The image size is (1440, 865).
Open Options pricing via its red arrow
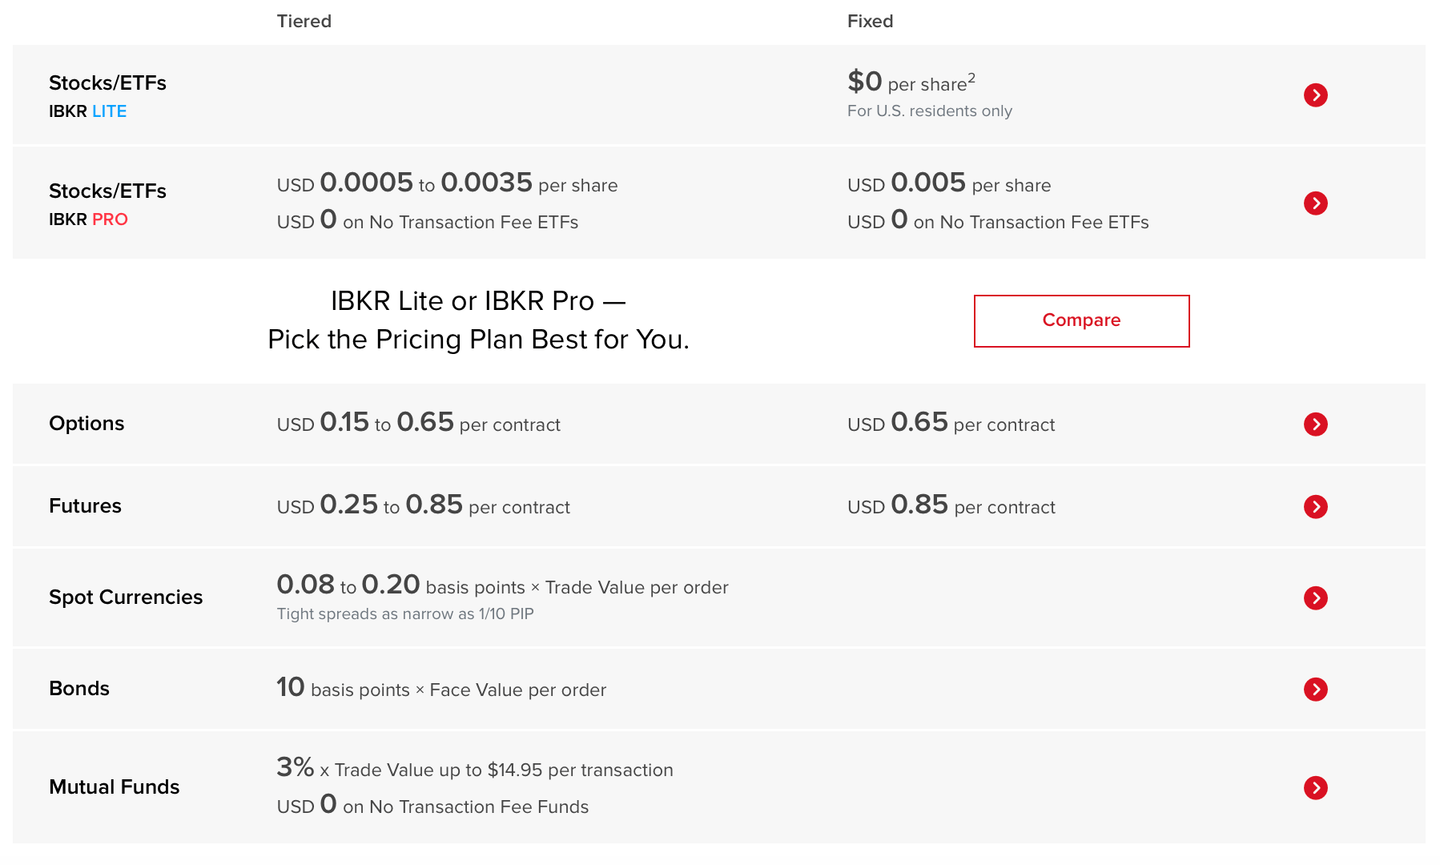pos(1315,424)
